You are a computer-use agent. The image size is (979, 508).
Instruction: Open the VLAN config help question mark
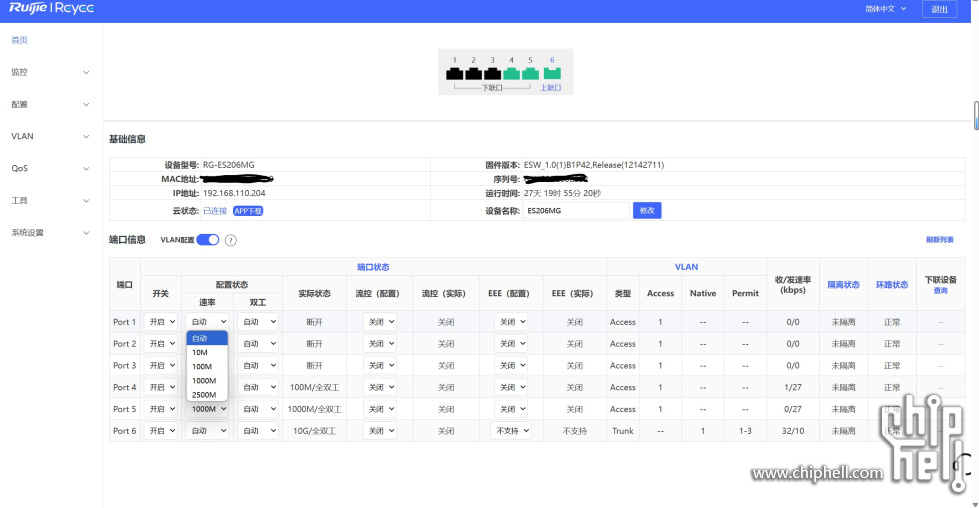[230, 240]
